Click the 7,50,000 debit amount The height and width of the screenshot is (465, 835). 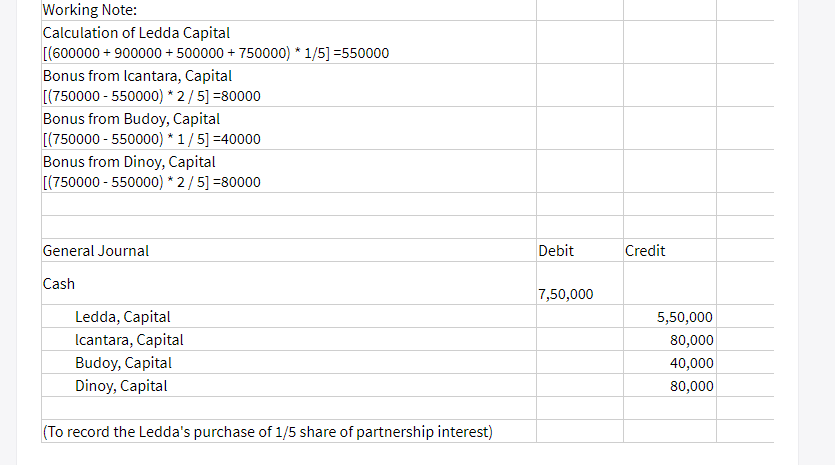[565, 294]
